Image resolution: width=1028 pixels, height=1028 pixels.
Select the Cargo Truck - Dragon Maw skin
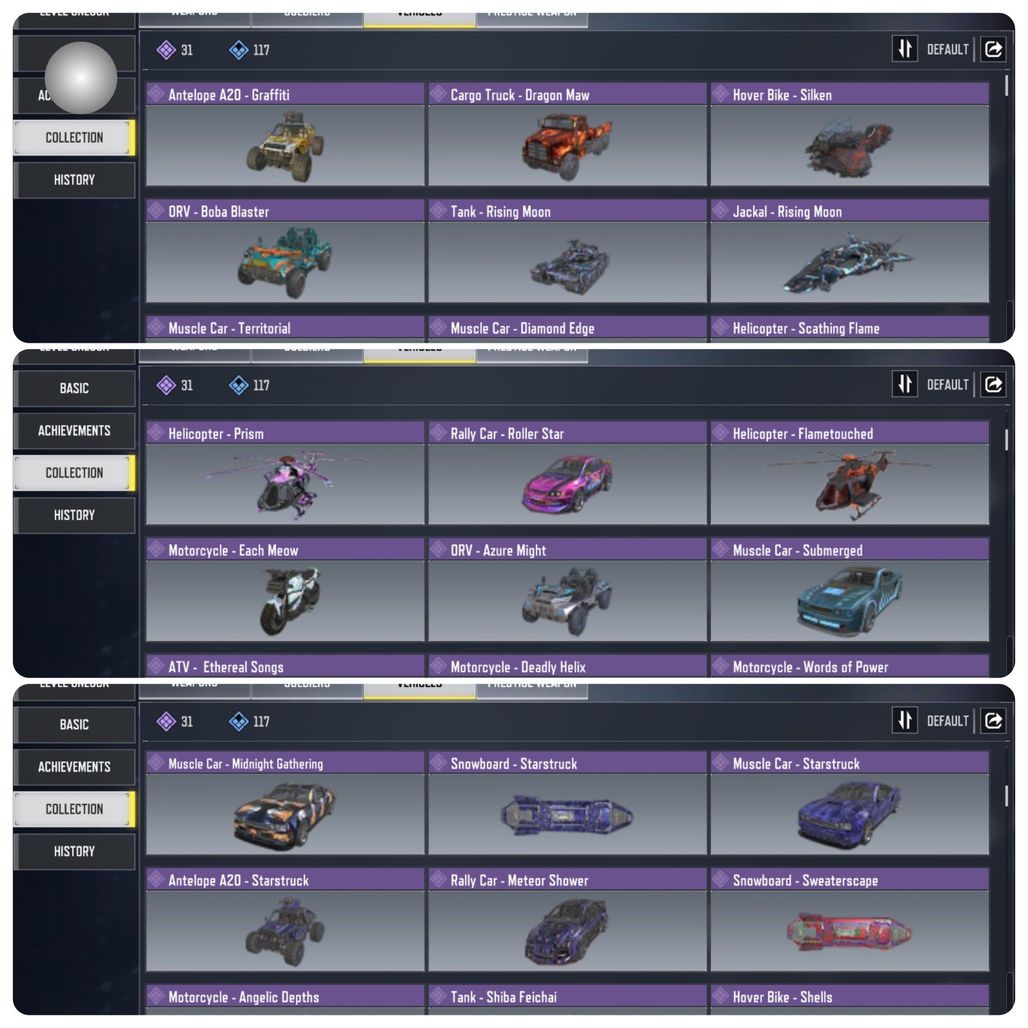coord(567,134)
